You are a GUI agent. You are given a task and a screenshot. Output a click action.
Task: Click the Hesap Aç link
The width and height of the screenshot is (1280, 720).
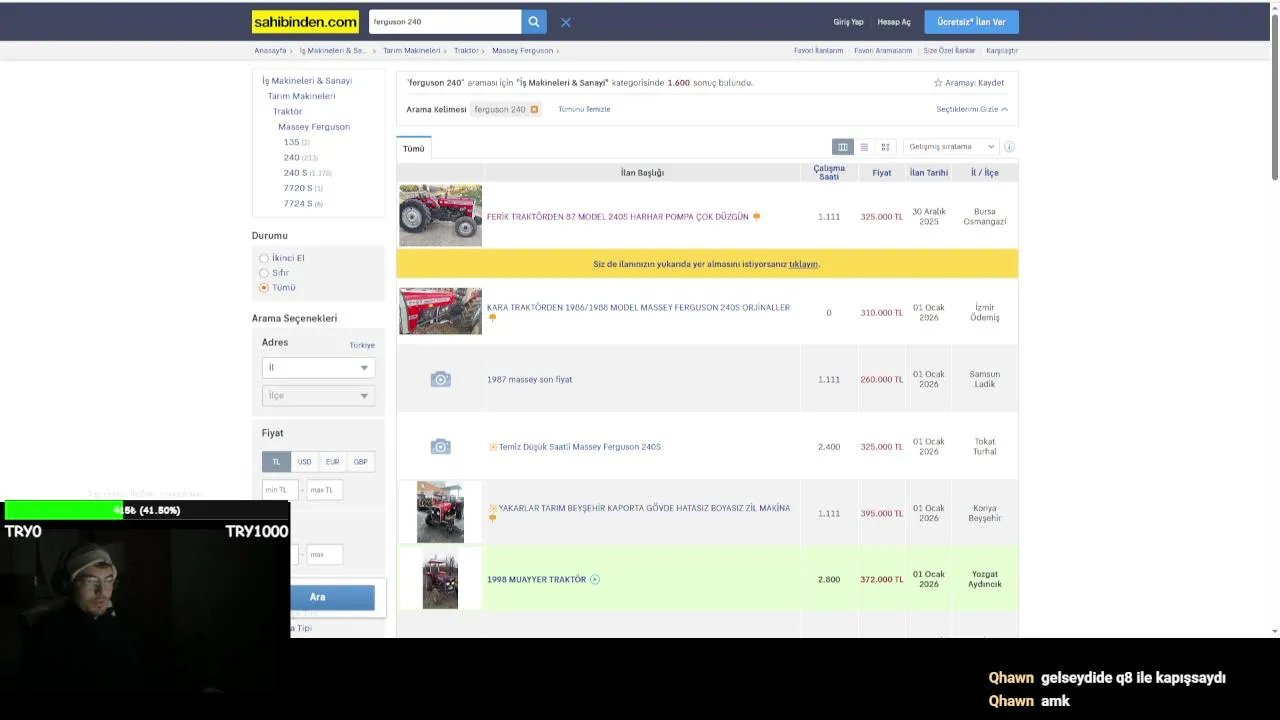click(x=894, y=22)
